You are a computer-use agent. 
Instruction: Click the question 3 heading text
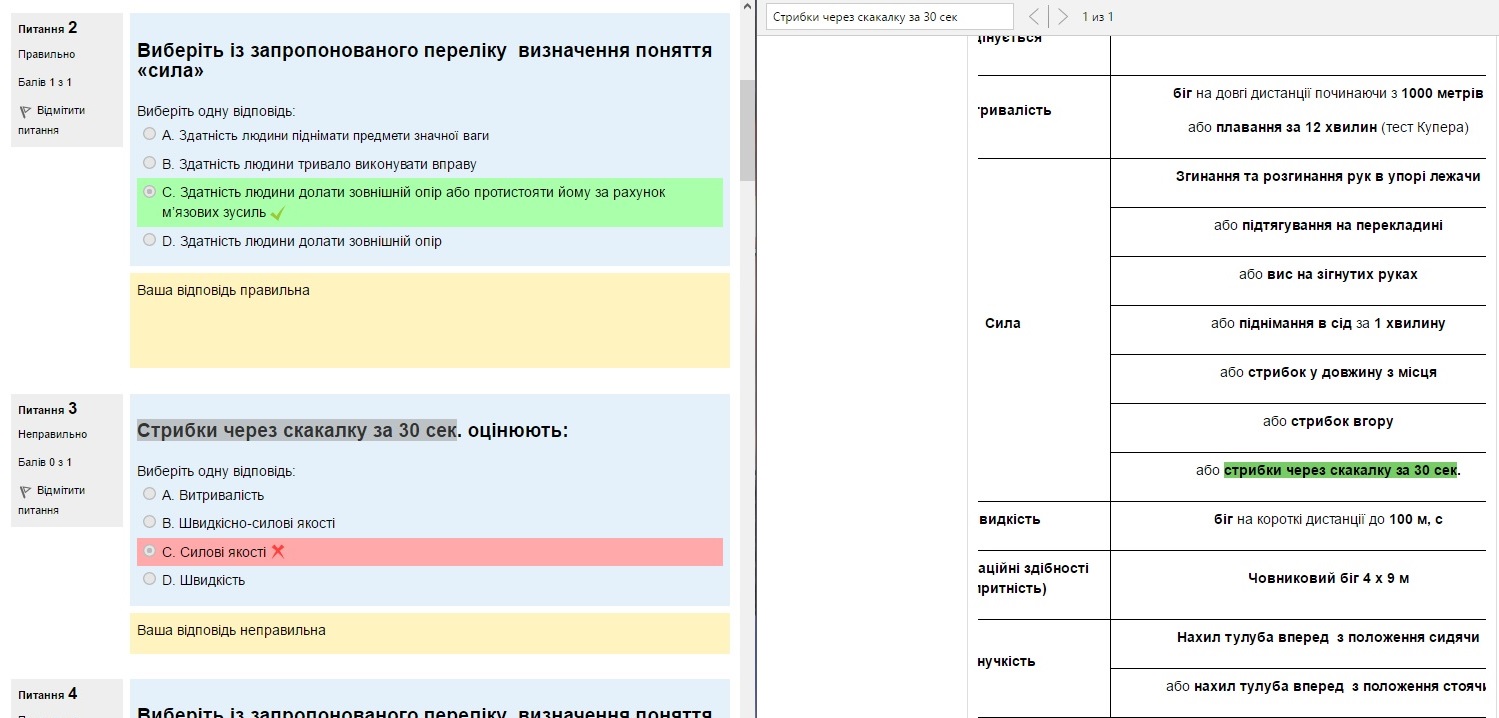pyautogui.click(x=352, y=431)
